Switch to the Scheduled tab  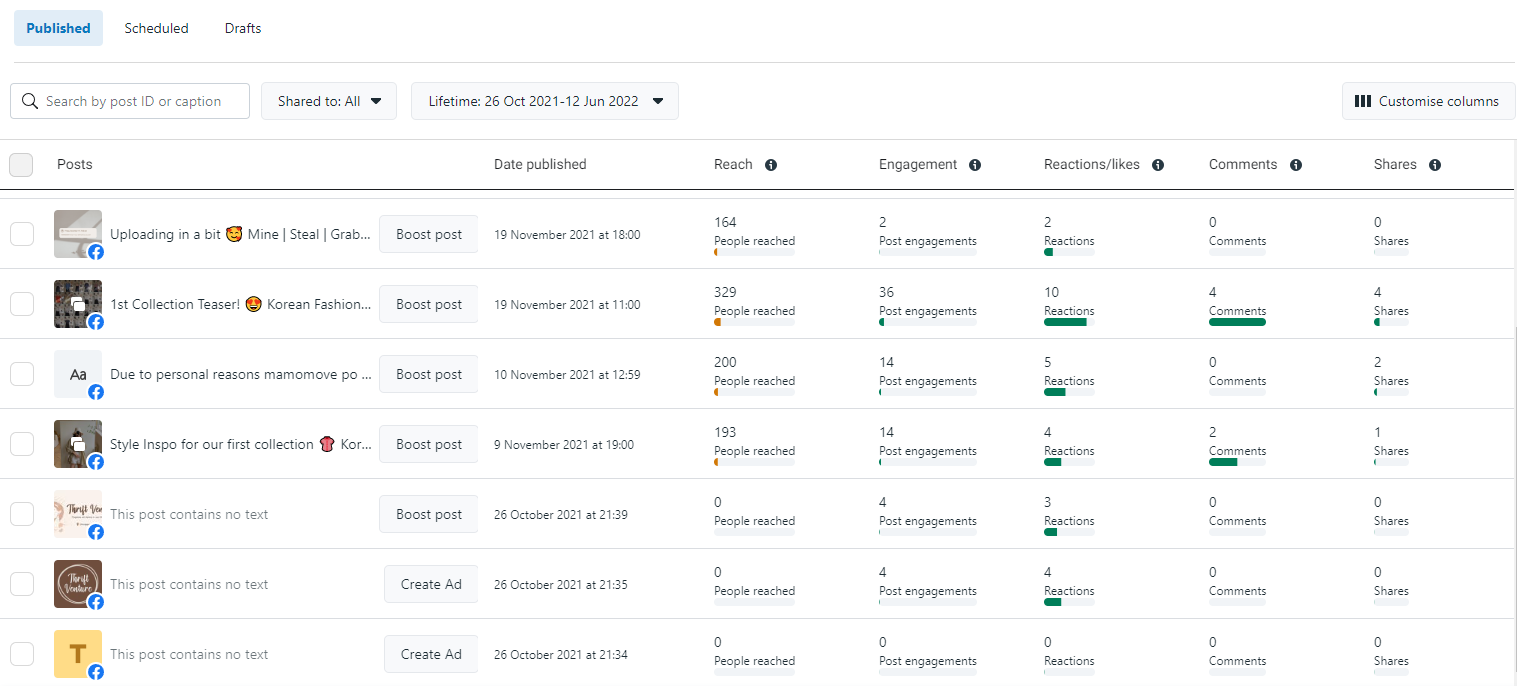coord(156,28)
